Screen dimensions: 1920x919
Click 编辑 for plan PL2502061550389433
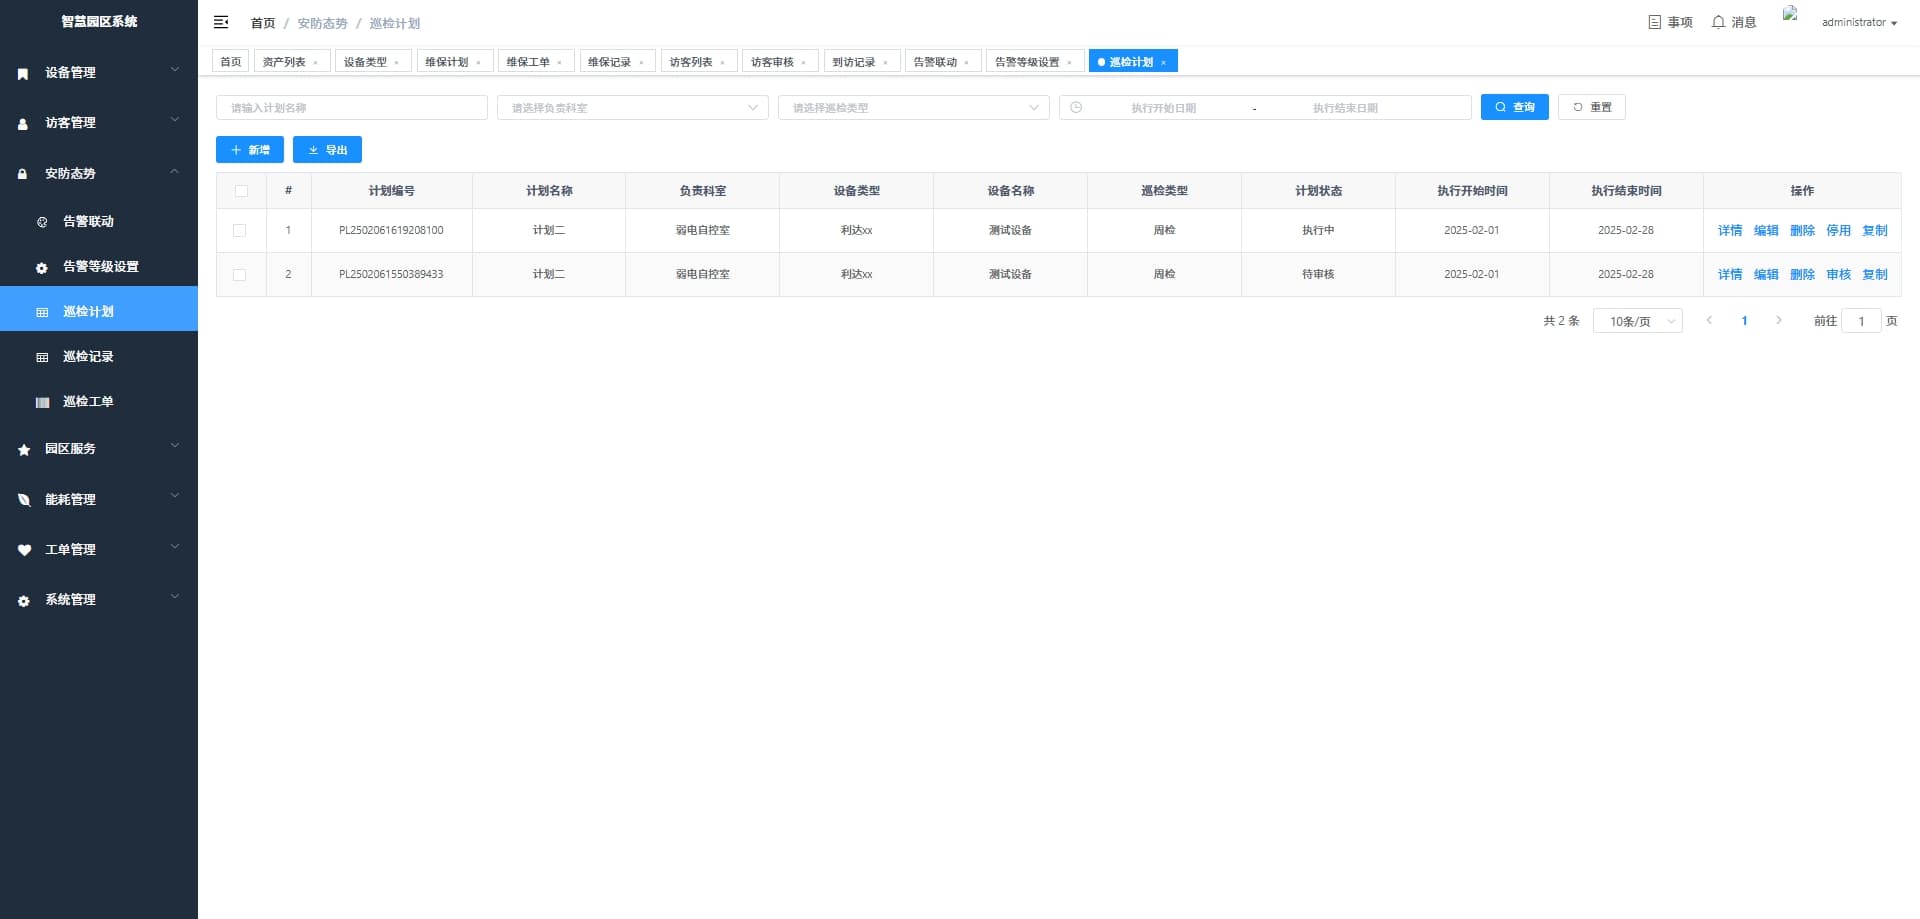pos(1766,274)
